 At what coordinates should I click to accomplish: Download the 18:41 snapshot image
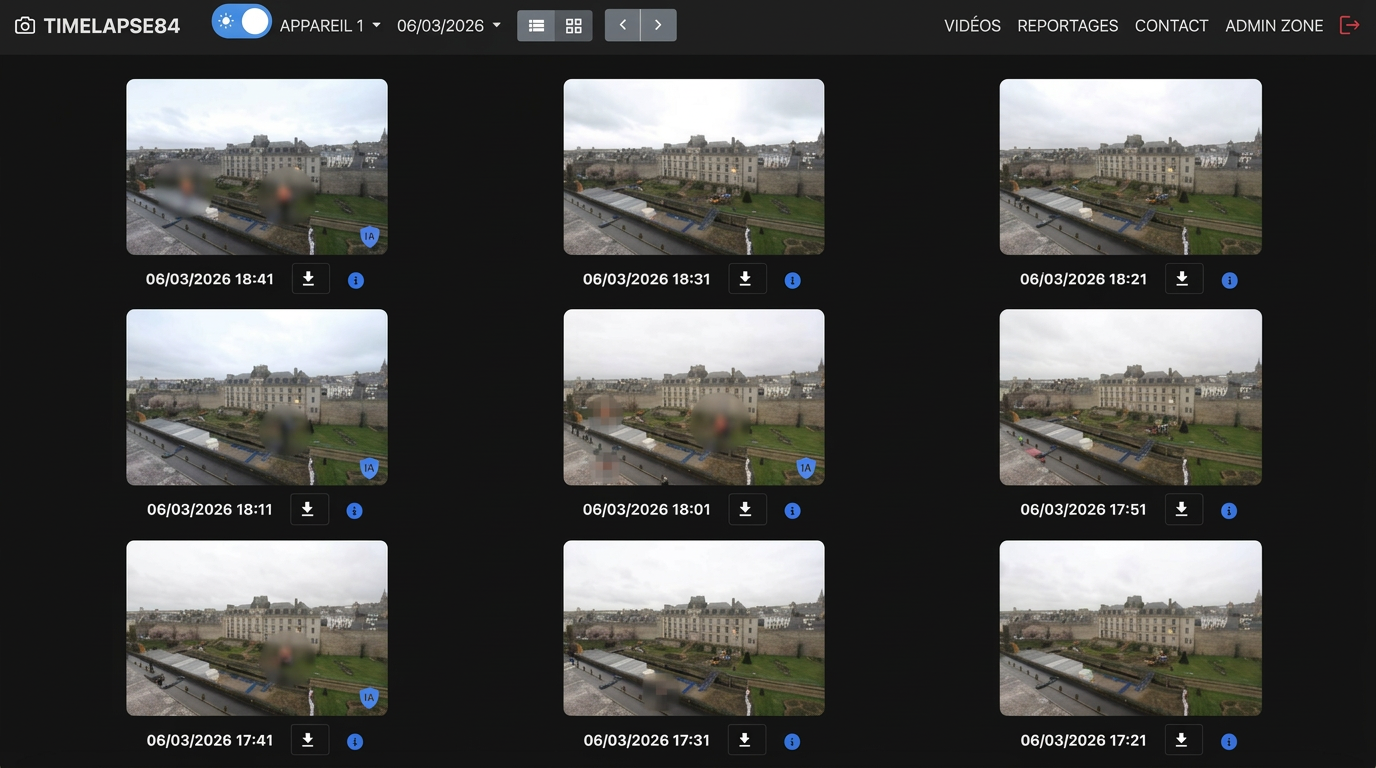(308, 279)
